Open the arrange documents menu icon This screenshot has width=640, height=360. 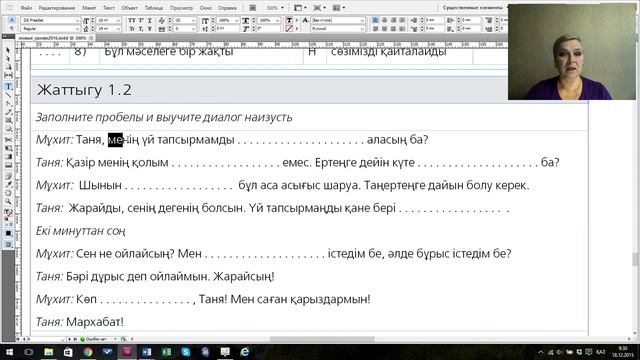click(x=339, y=8)
